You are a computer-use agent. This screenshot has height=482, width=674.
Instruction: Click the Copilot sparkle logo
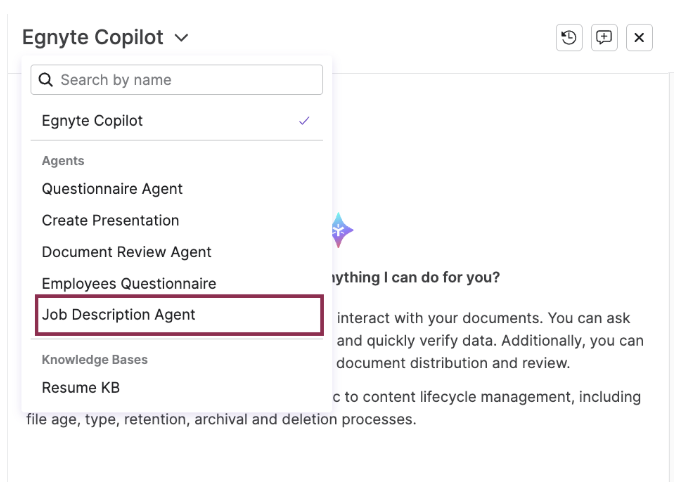click(x=341, y=230)
